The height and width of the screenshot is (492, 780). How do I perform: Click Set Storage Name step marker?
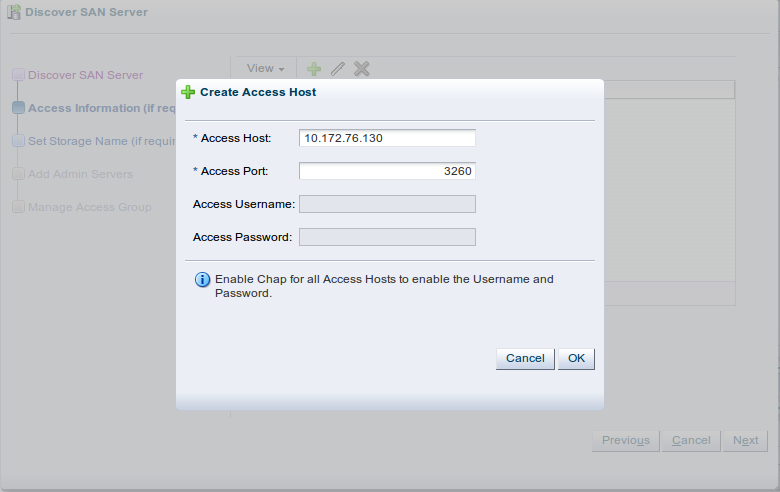click(18, 141)
